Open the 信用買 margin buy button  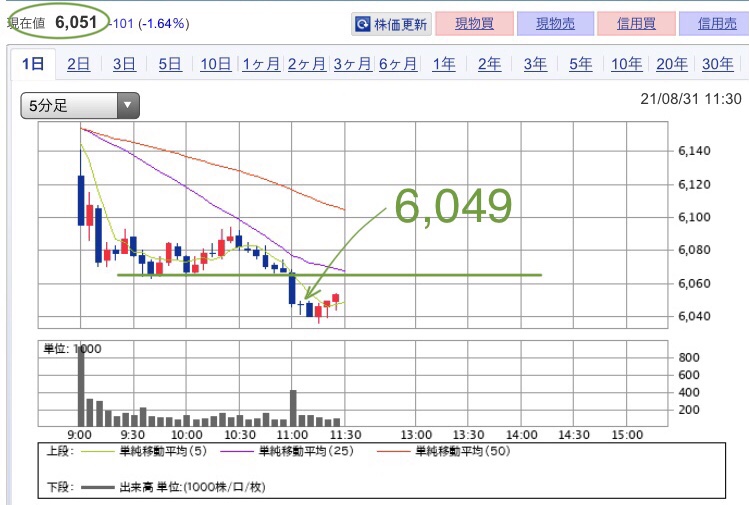636,24
